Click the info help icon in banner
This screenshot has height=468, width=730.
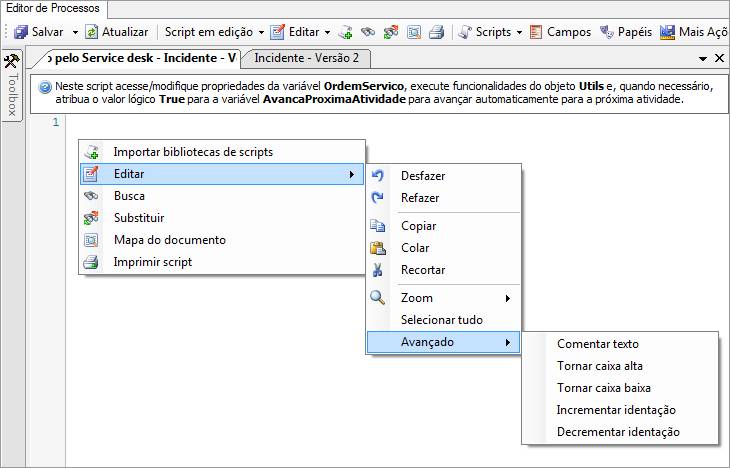[x=45, y=87]
